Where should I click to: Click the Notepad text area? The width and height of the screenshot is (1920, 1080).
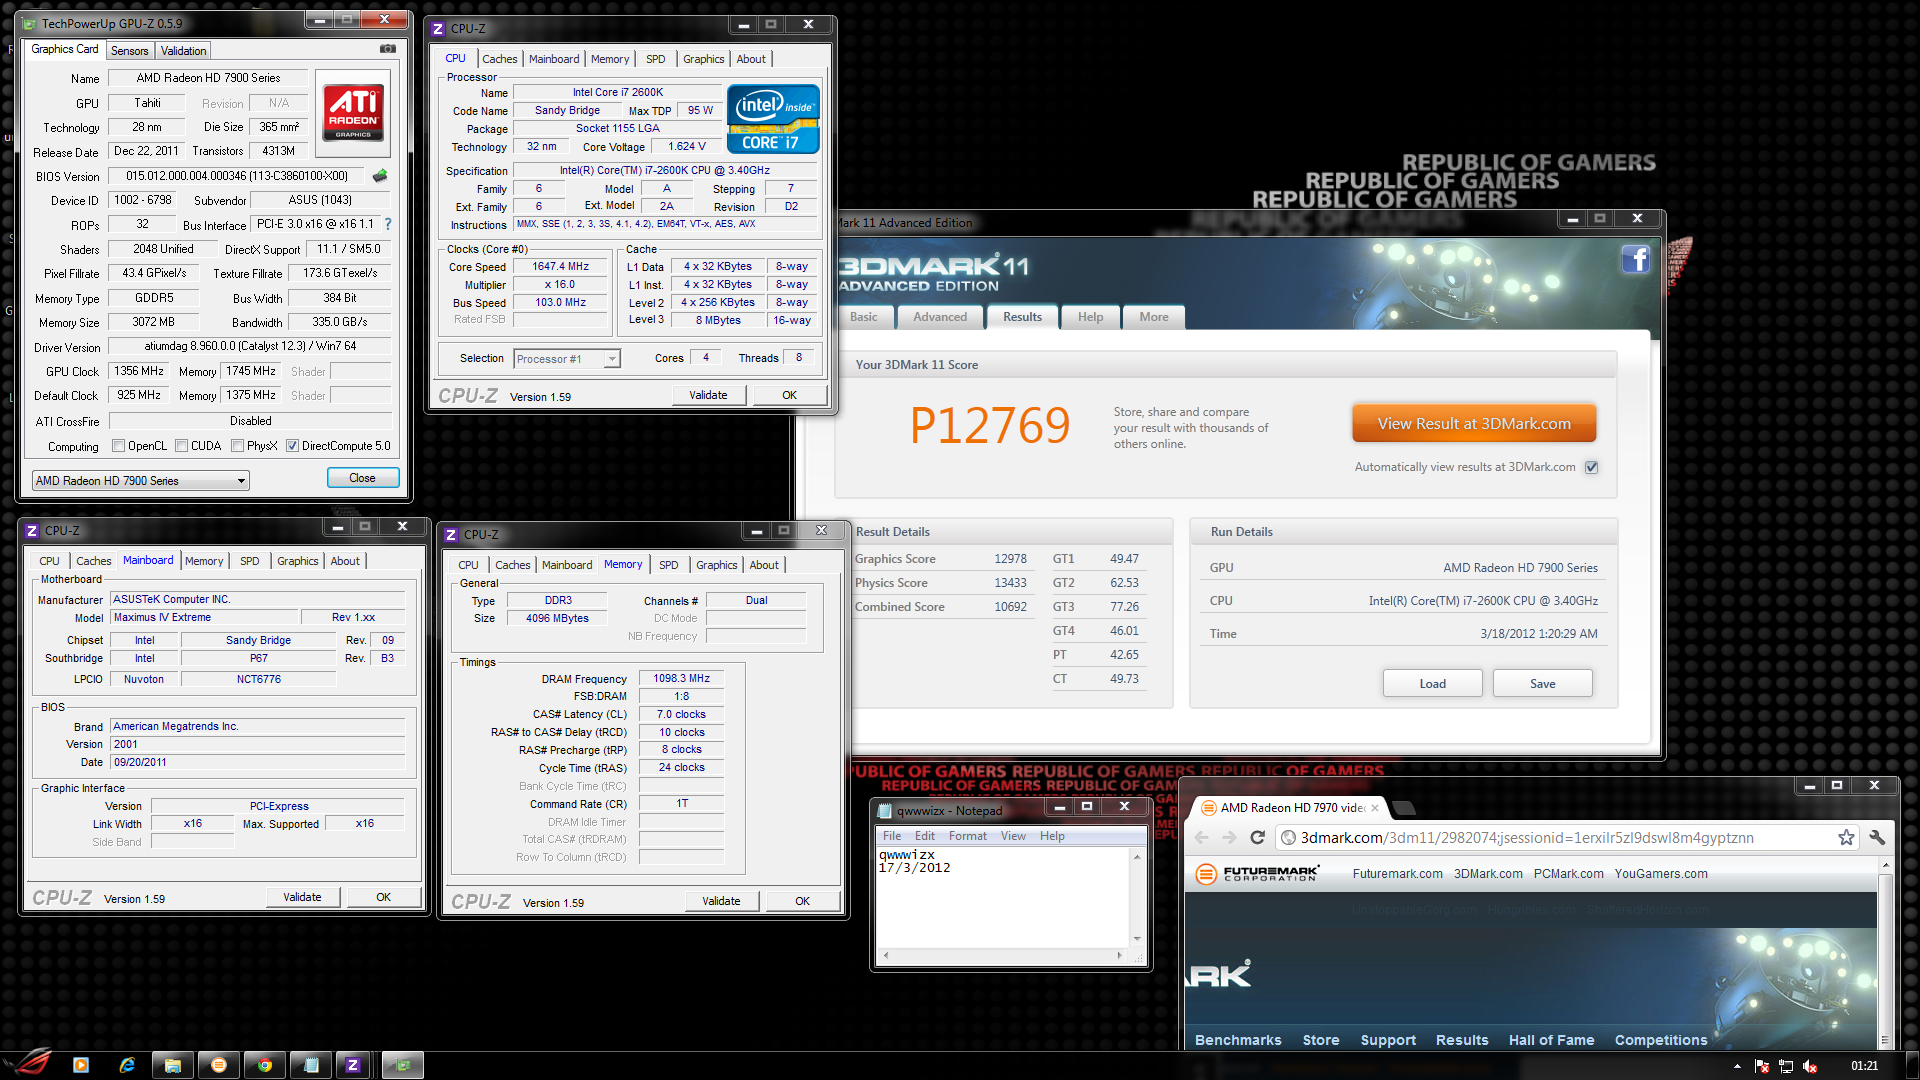point(1003,898)
